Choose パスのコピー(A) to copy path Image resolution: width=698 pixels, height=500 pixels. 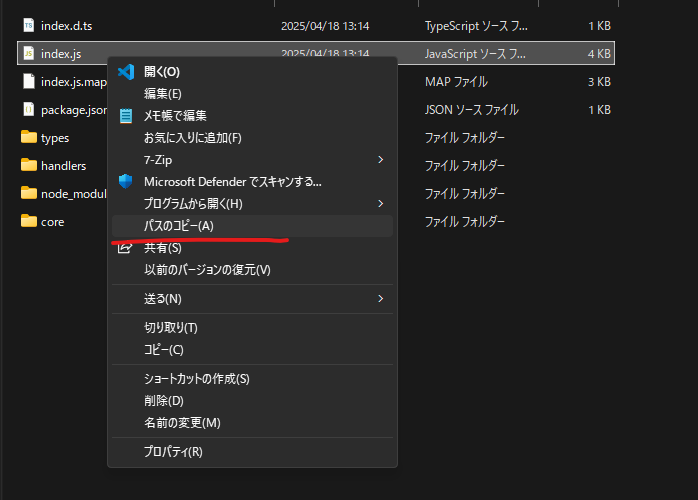252,226
